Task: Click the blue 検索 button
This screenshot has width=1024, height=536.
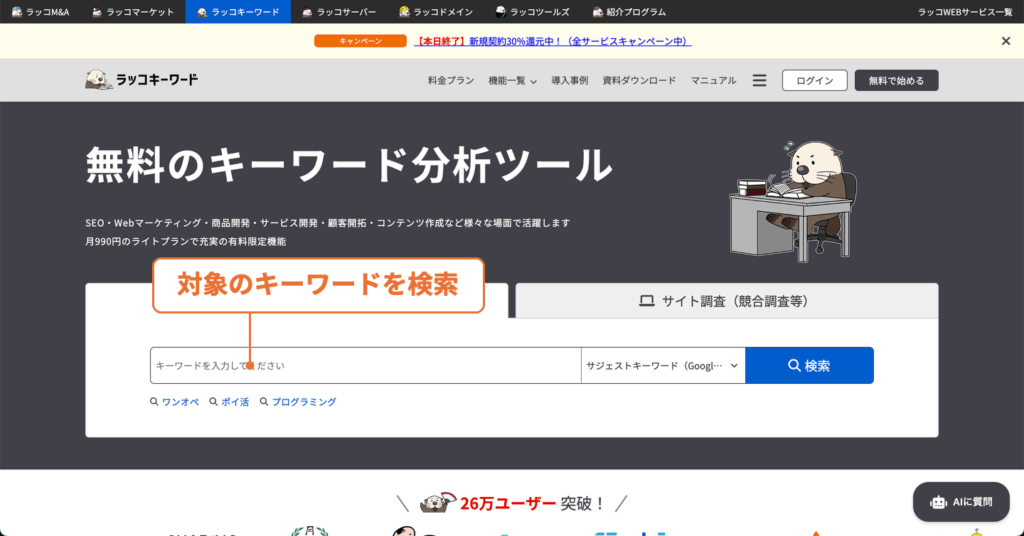Action: click(x=809, y=366)
